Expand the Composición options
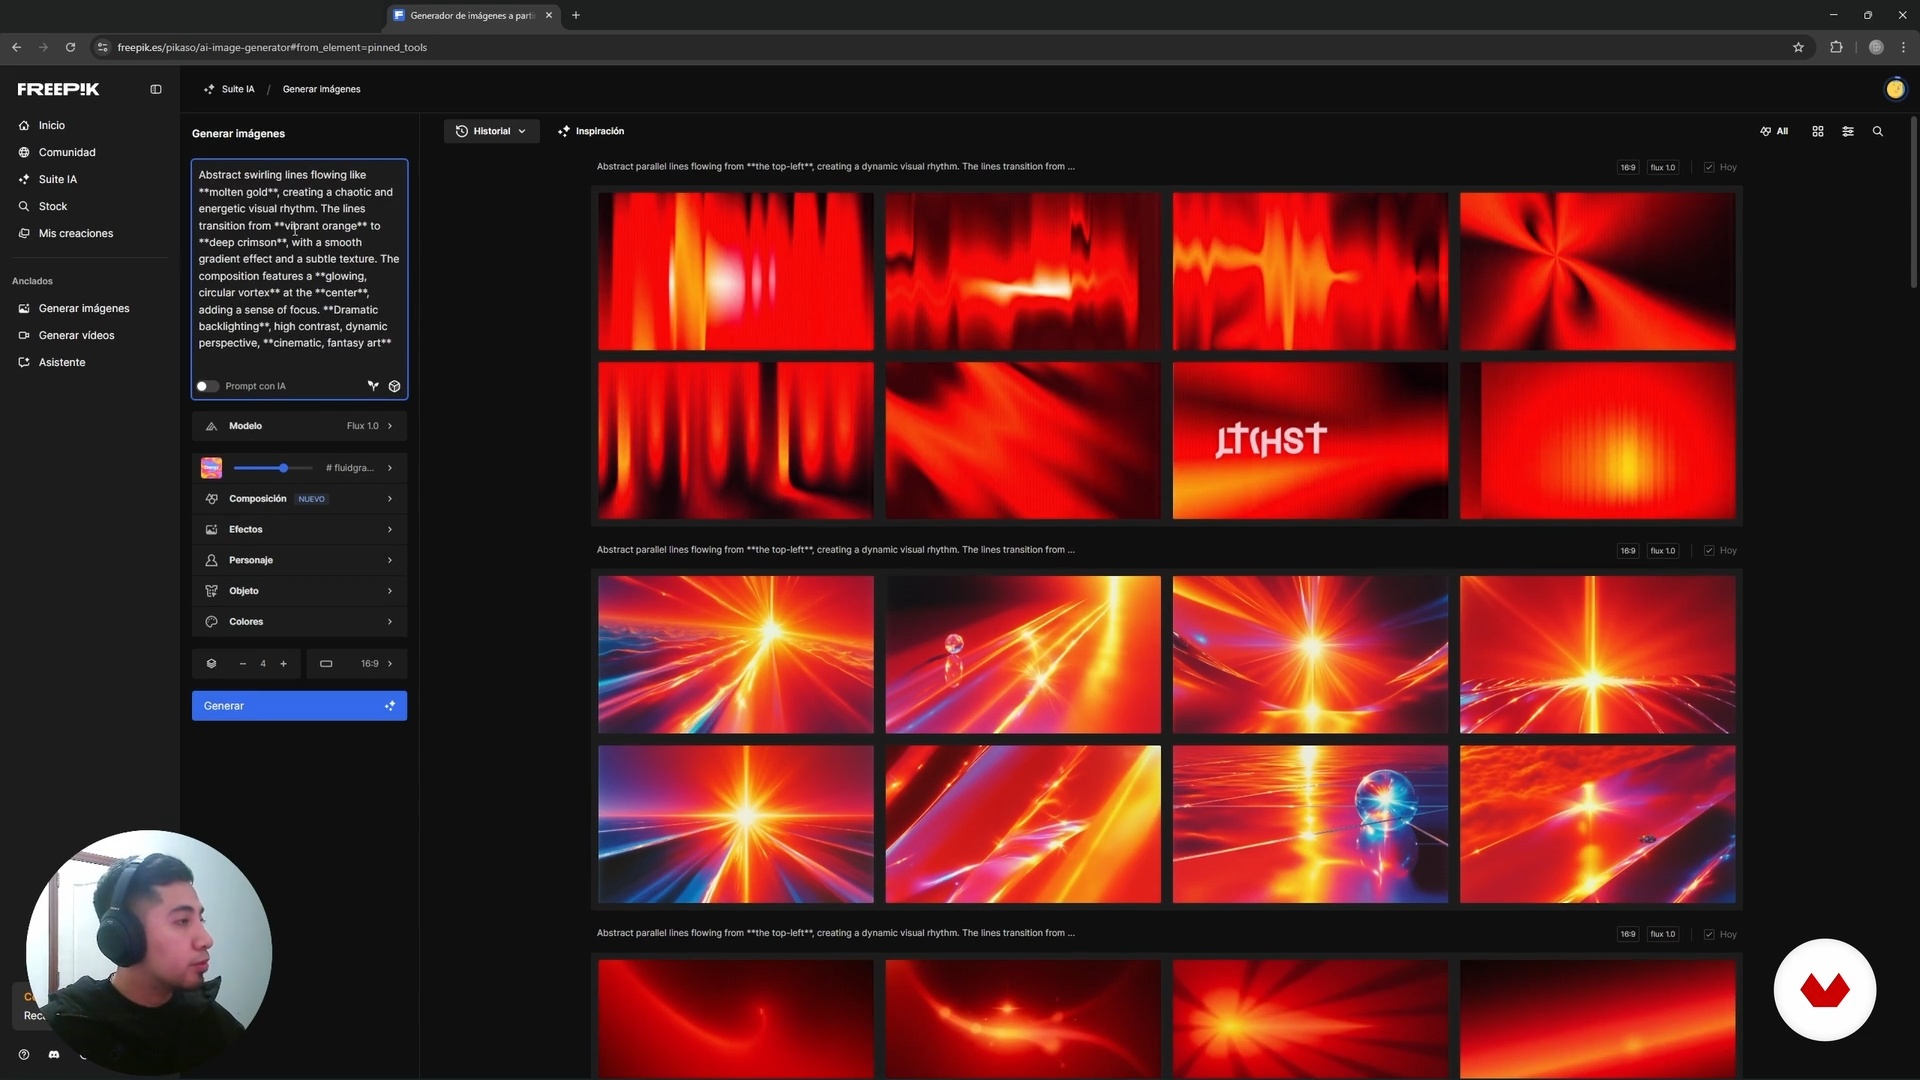 [299, 498]
